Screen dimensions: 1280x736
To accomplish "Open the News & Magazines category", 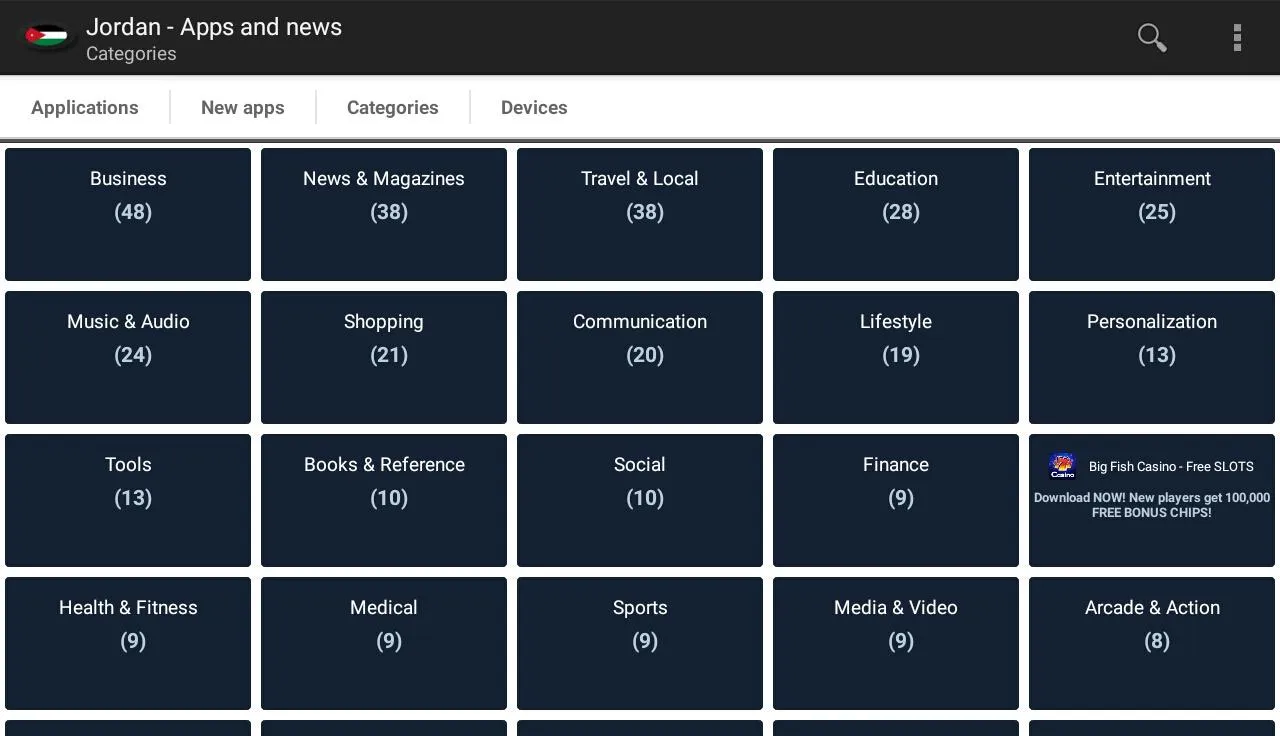I will [x=384, y=214].
